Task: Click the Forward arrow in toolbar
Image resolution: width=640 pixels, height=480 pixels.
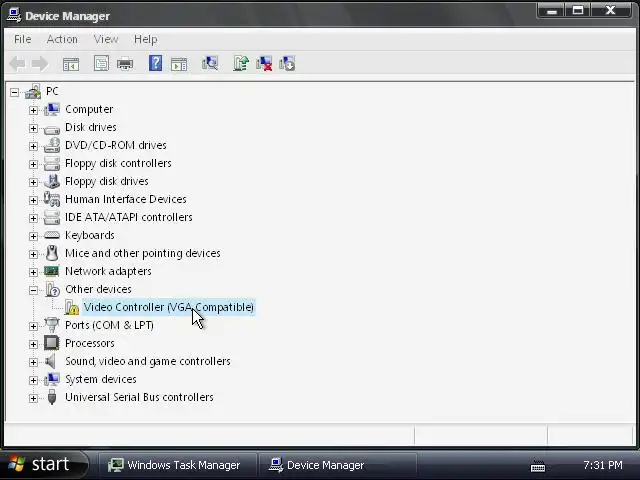Action: tap(40, 64)
